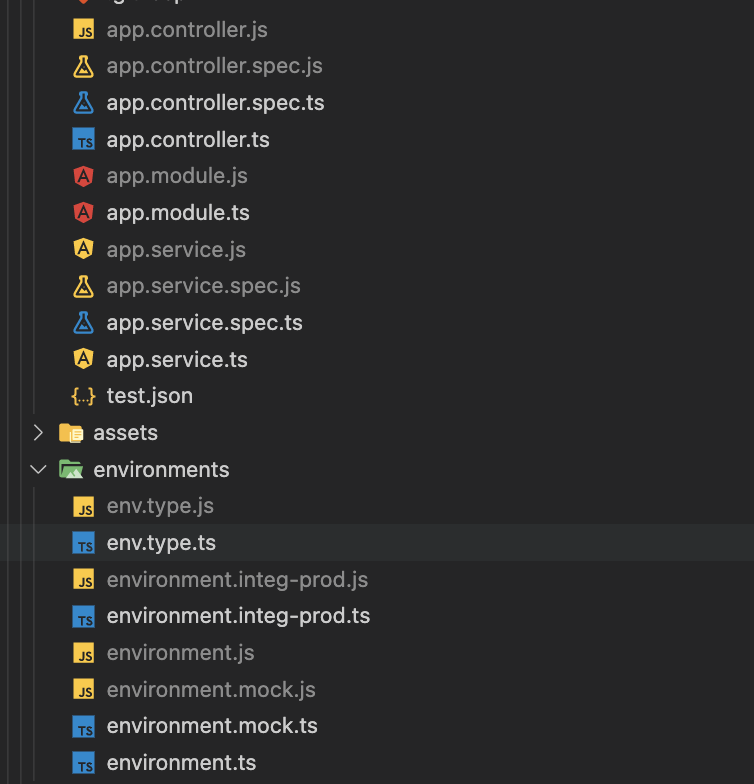Open the highlighted env.type.ts file

click(161, 543)
